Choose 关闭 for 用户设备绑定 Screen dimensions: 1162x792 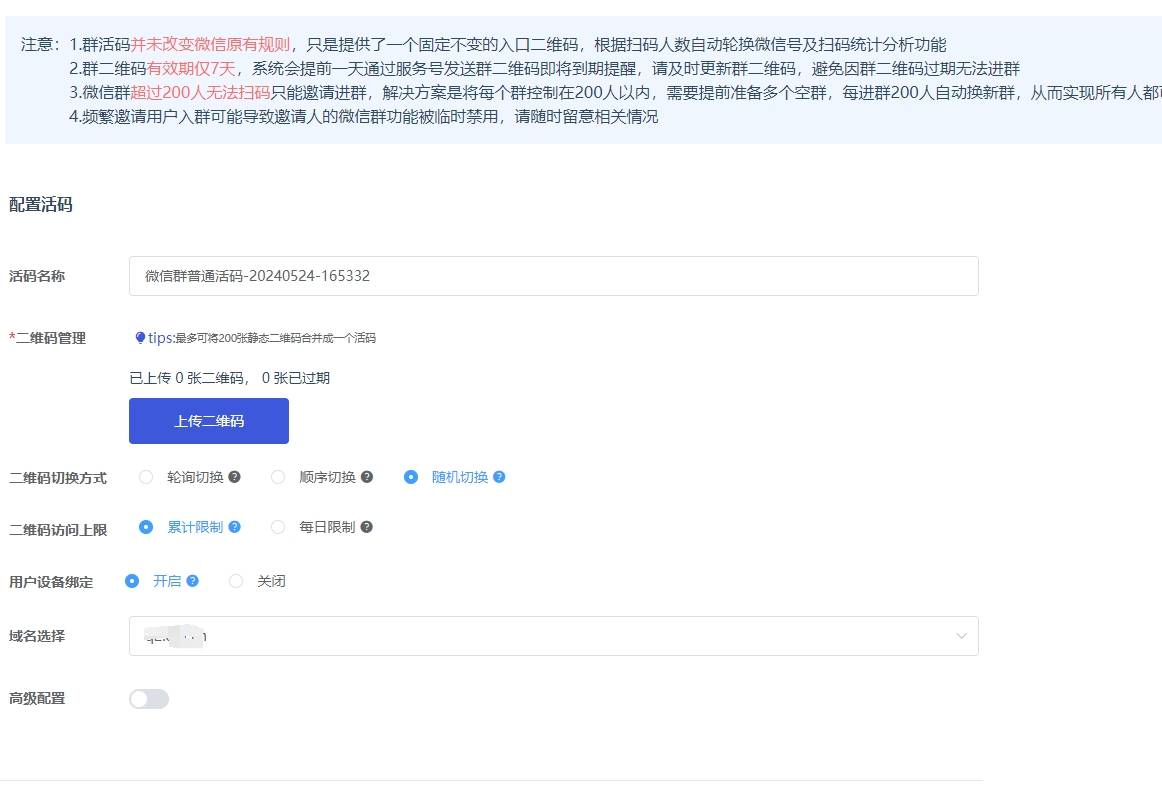[x=236, y=581]
